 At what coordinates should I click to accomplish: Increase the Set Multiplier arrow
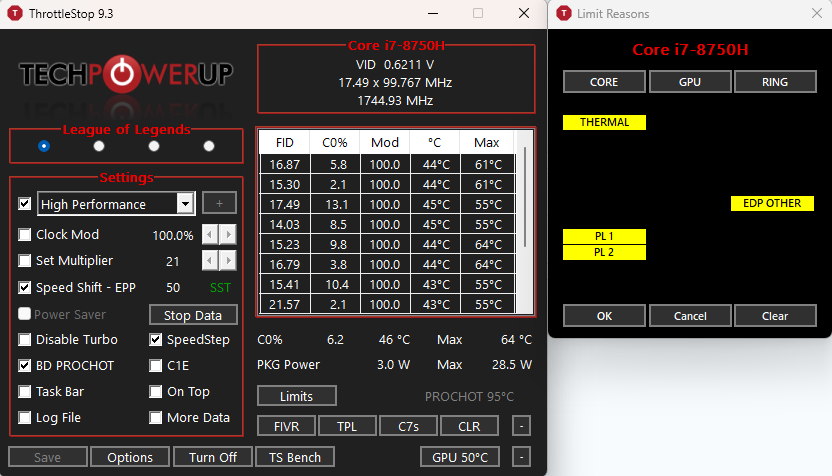point(229,261)
